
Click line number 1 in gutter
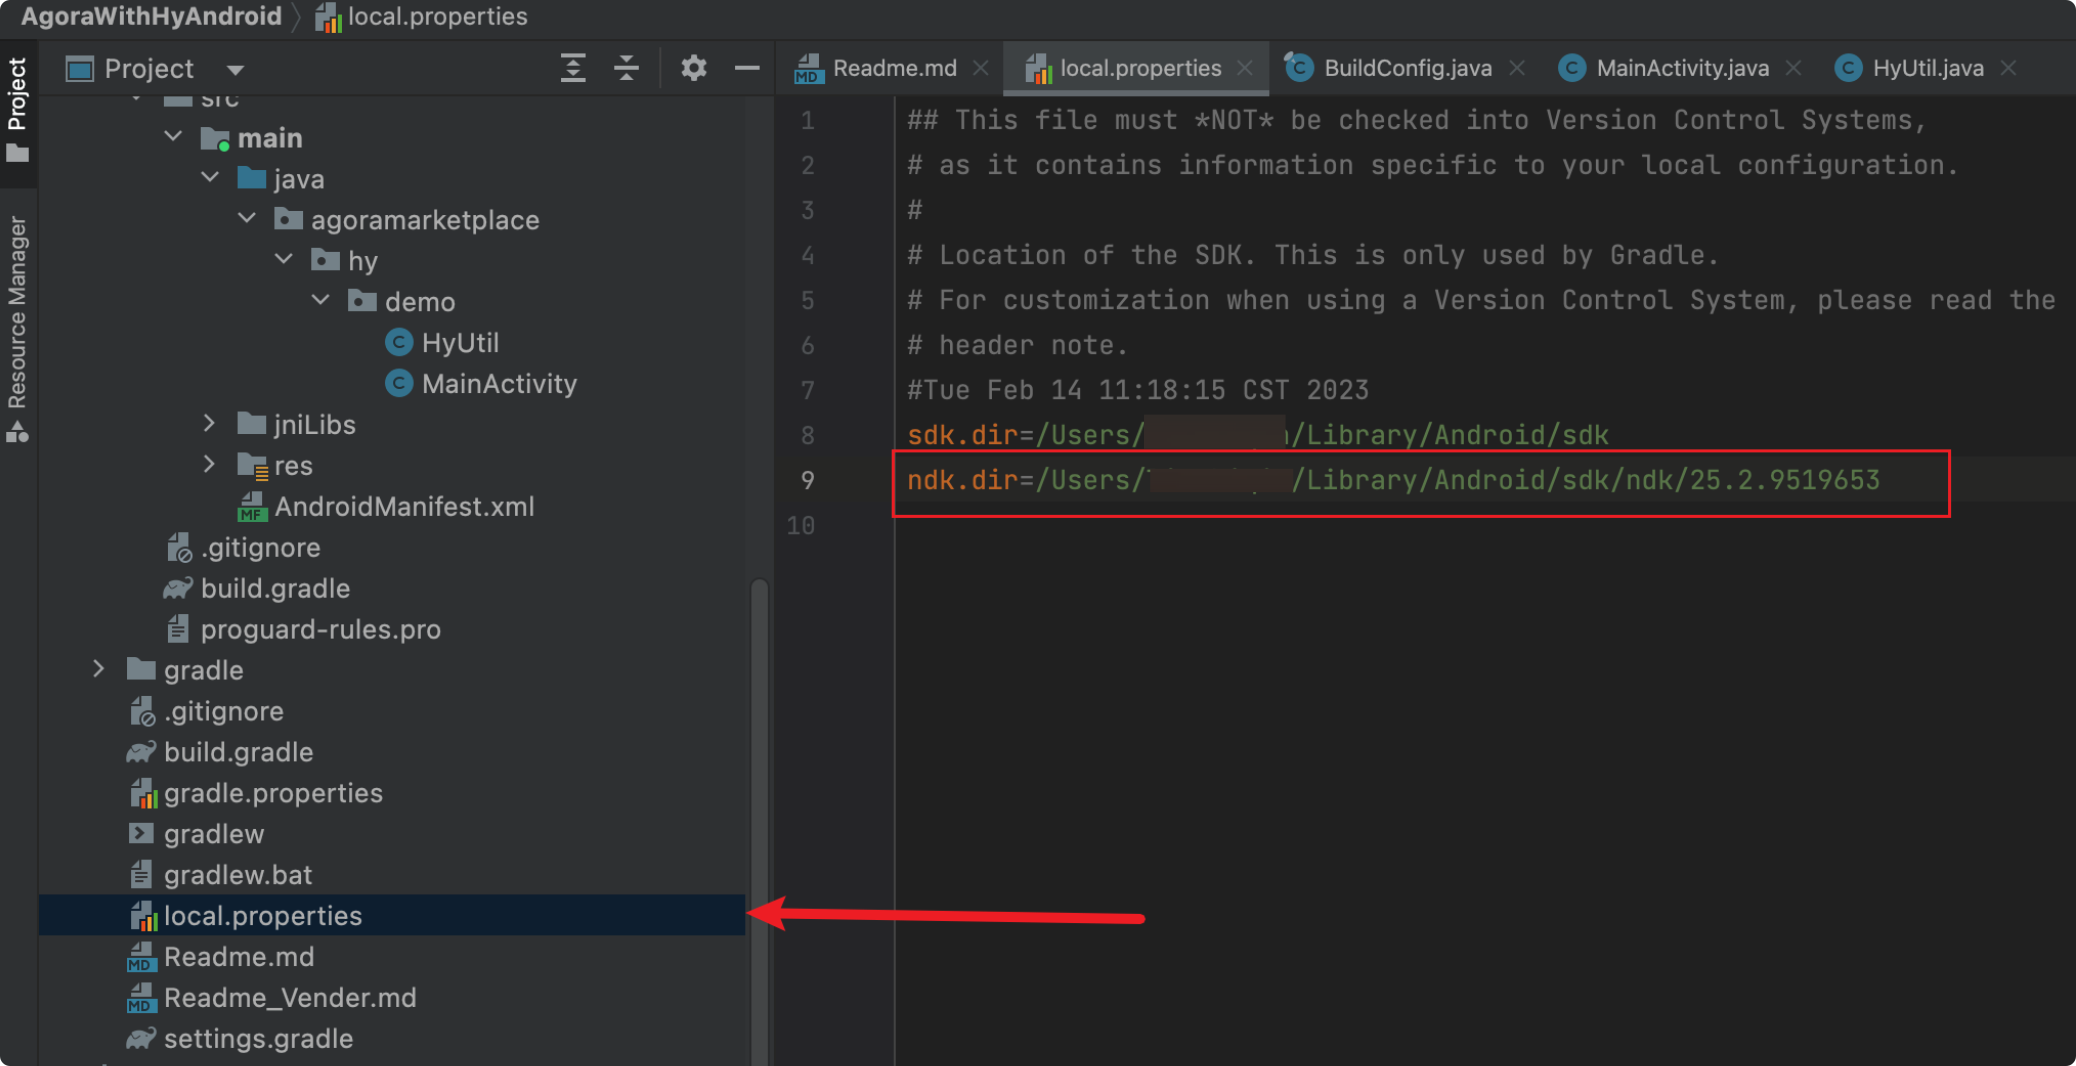tap(807, 121)
